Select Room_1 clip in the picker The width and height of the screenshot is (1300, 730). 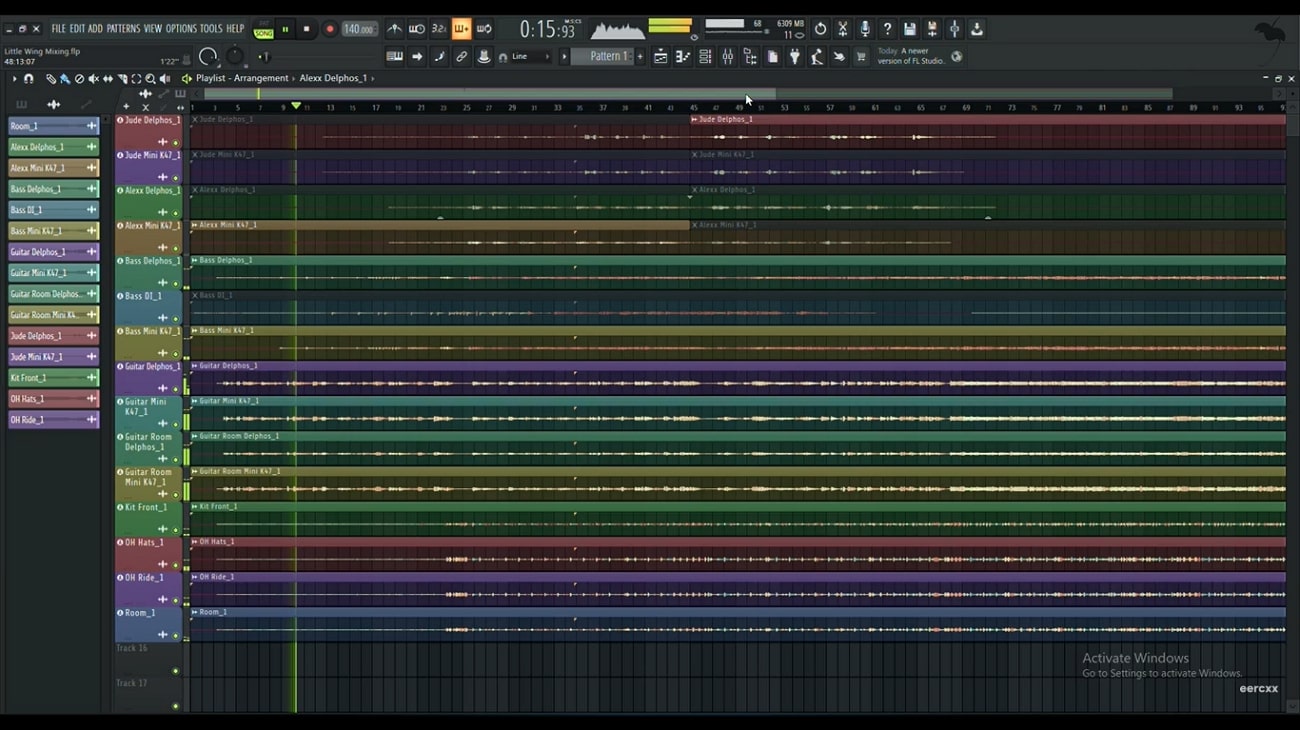click(54, 126)
